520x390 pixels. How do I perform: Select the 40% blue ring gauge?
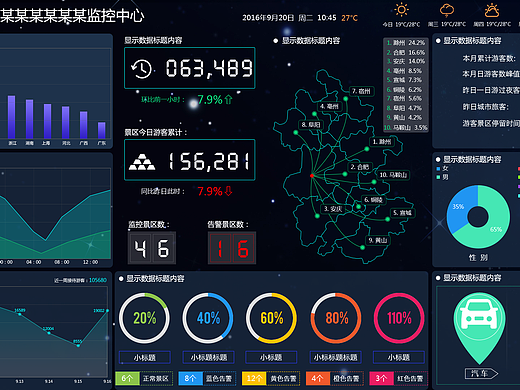tap(208, 318)
